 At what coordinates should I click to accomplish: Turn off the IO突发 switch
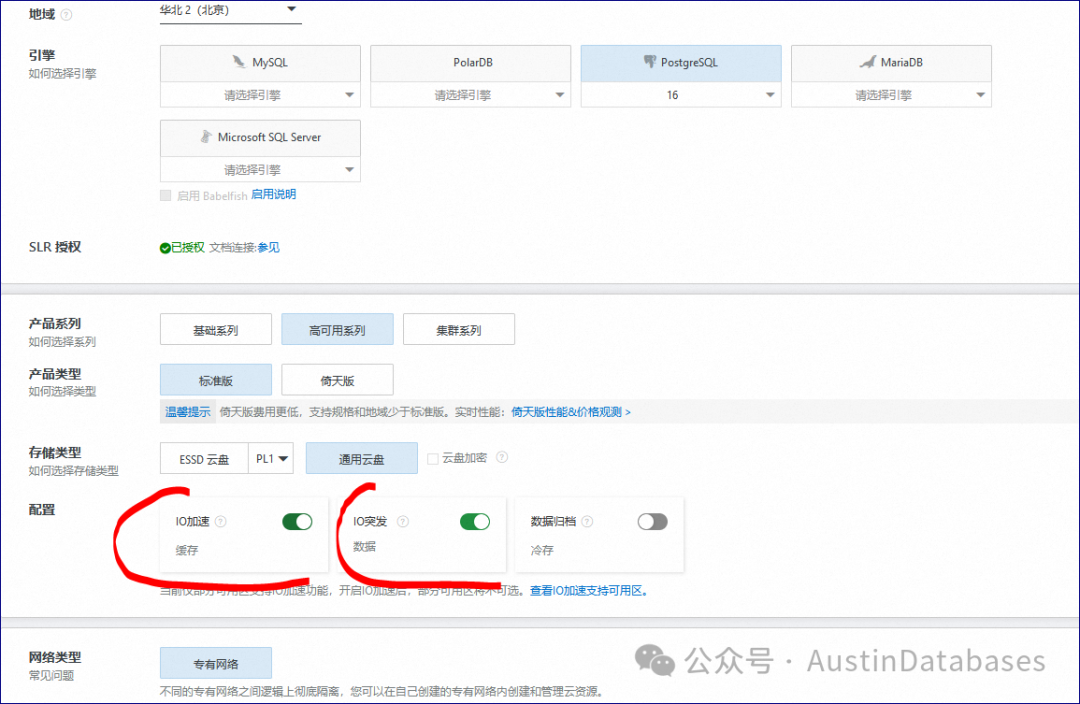click(x=475, y=521)
